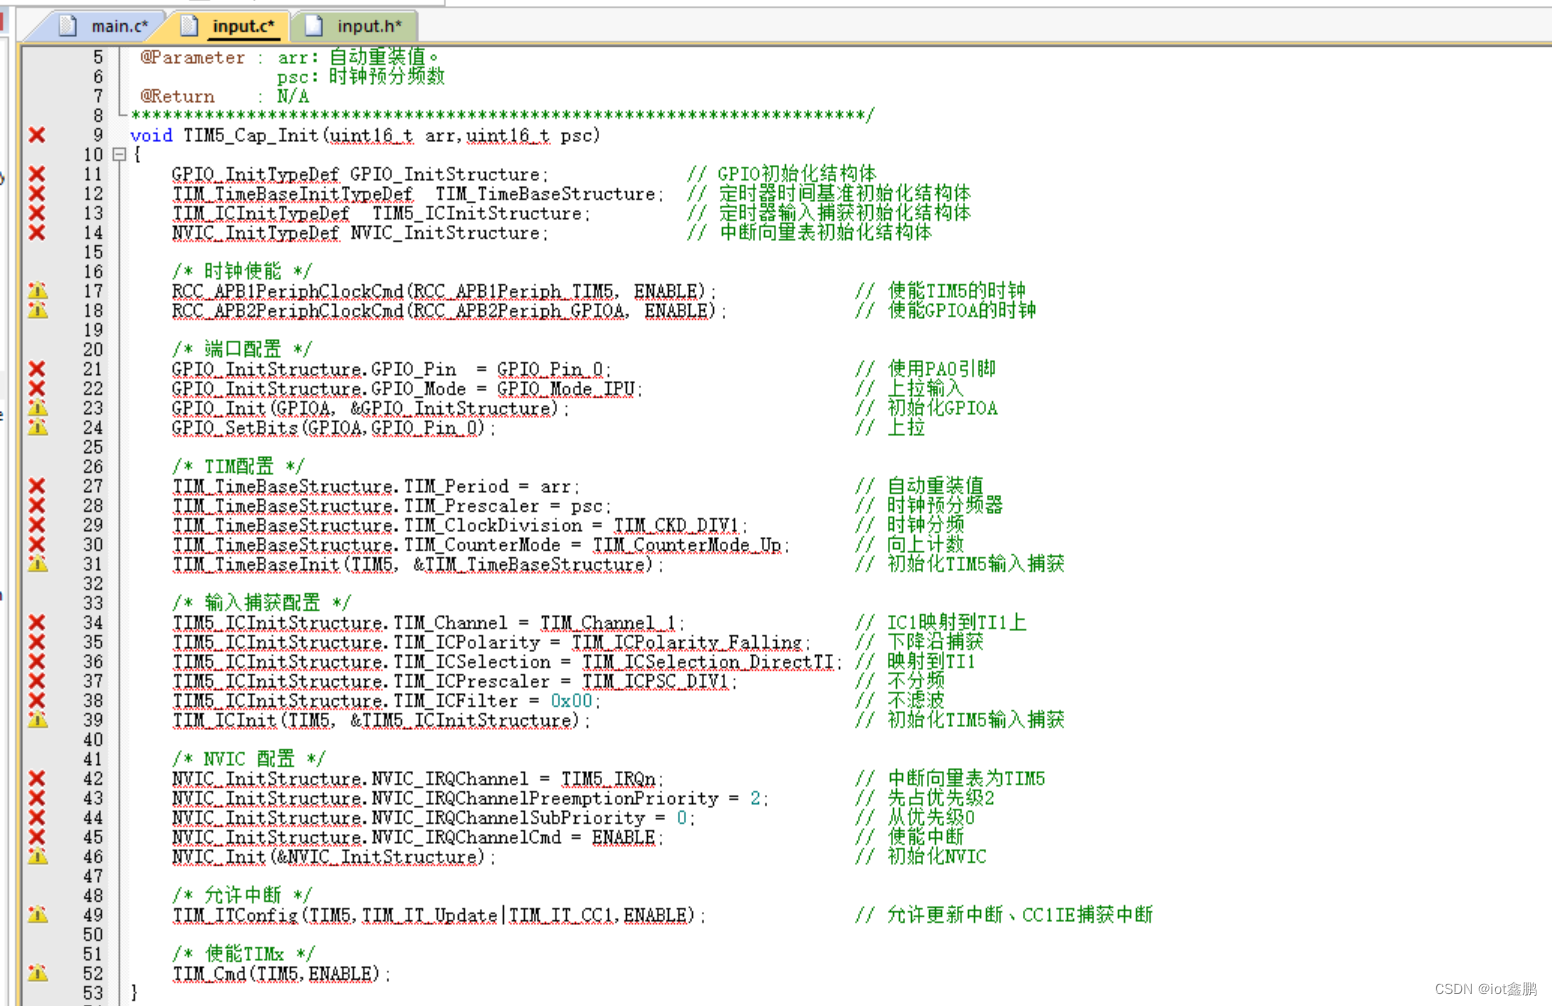The image size is (1552, 1006).
Task: Click the warning icon on line 39
Action: point(37,720)
